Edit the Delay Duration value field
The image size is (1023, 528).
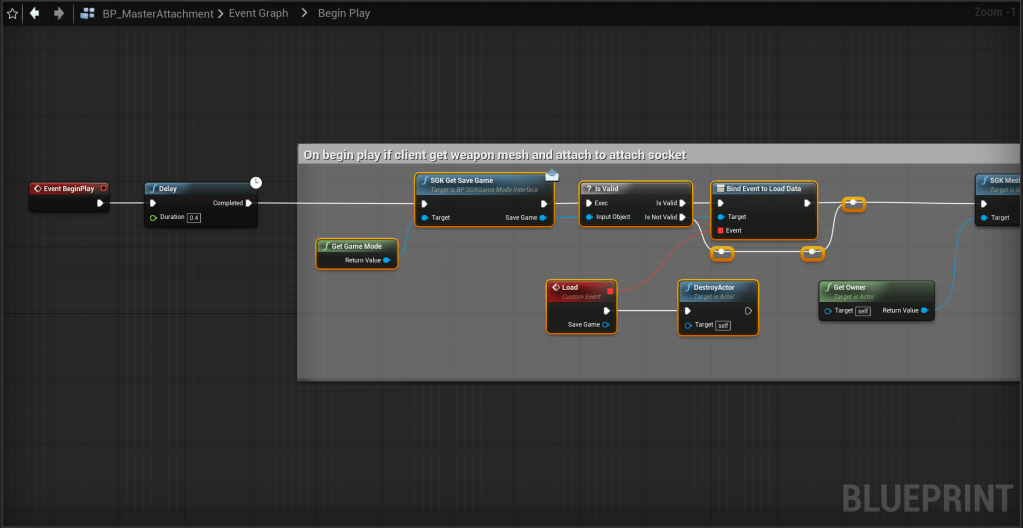pos(195,217)
